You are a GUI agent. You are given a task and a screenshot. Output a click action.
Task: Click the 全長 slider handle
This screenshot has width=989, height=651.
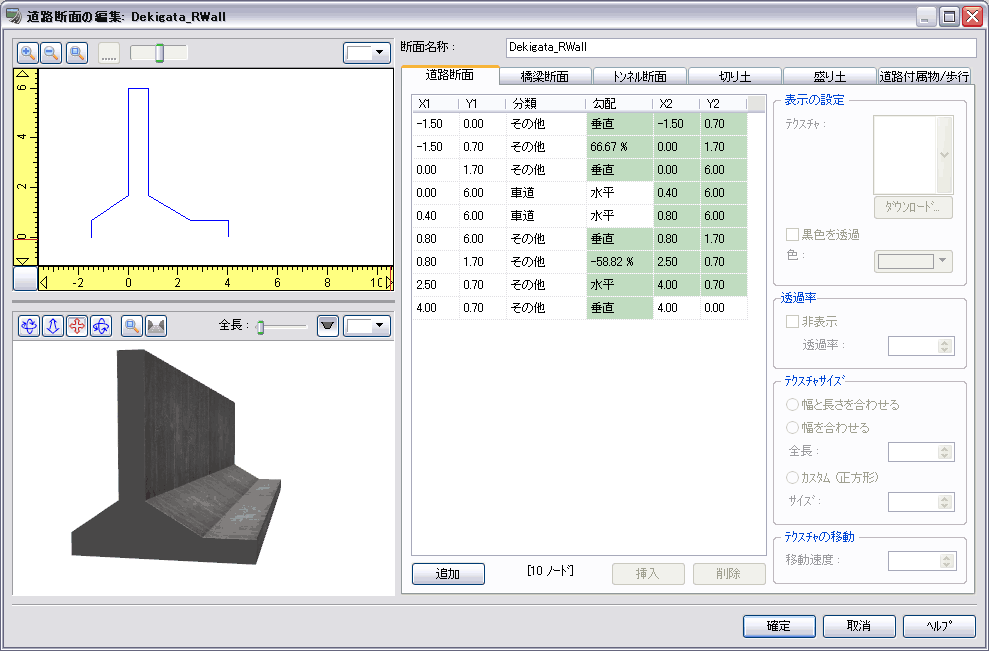(x=260, y=327)
